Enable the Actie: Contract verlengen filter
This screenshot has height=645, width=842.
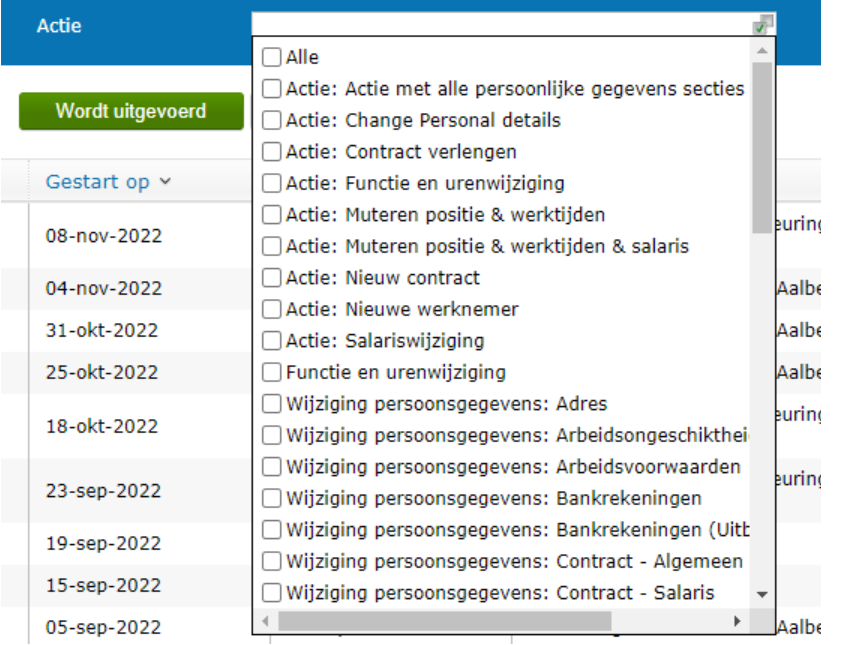pyautogui.click(x=270, y=152)
